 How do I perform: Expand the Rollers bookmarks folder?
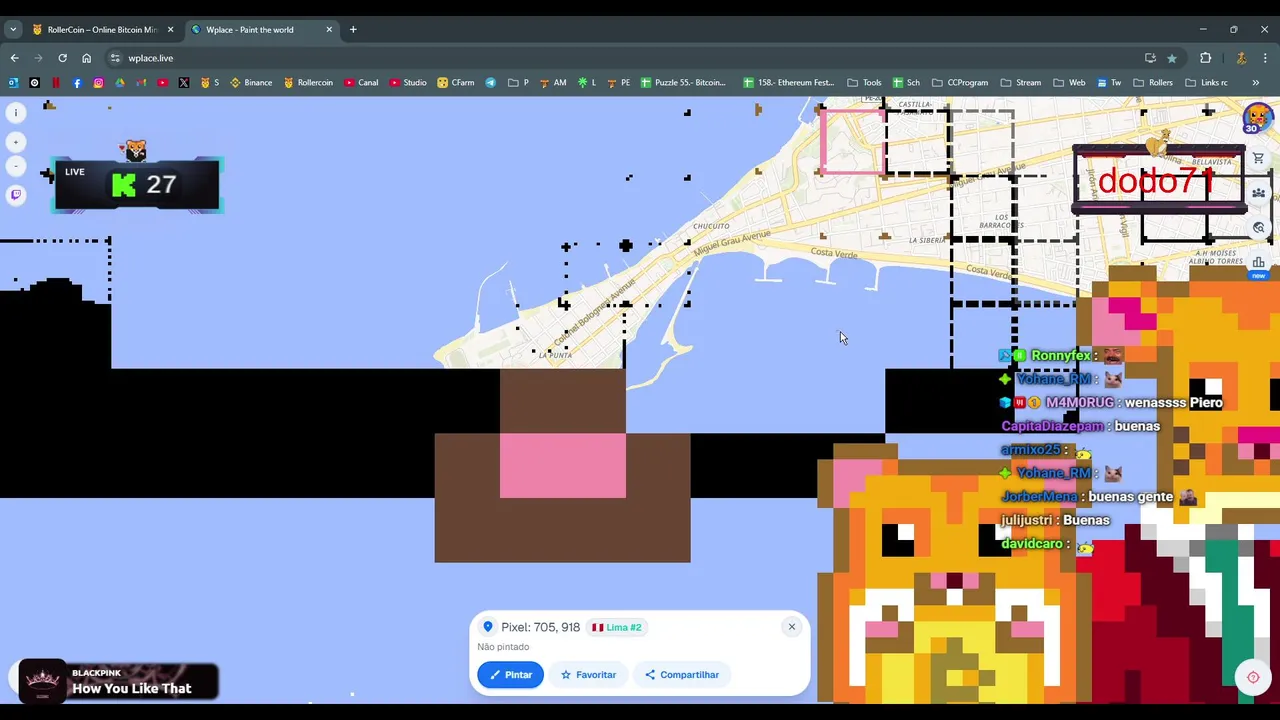[x=1153, y=82]
